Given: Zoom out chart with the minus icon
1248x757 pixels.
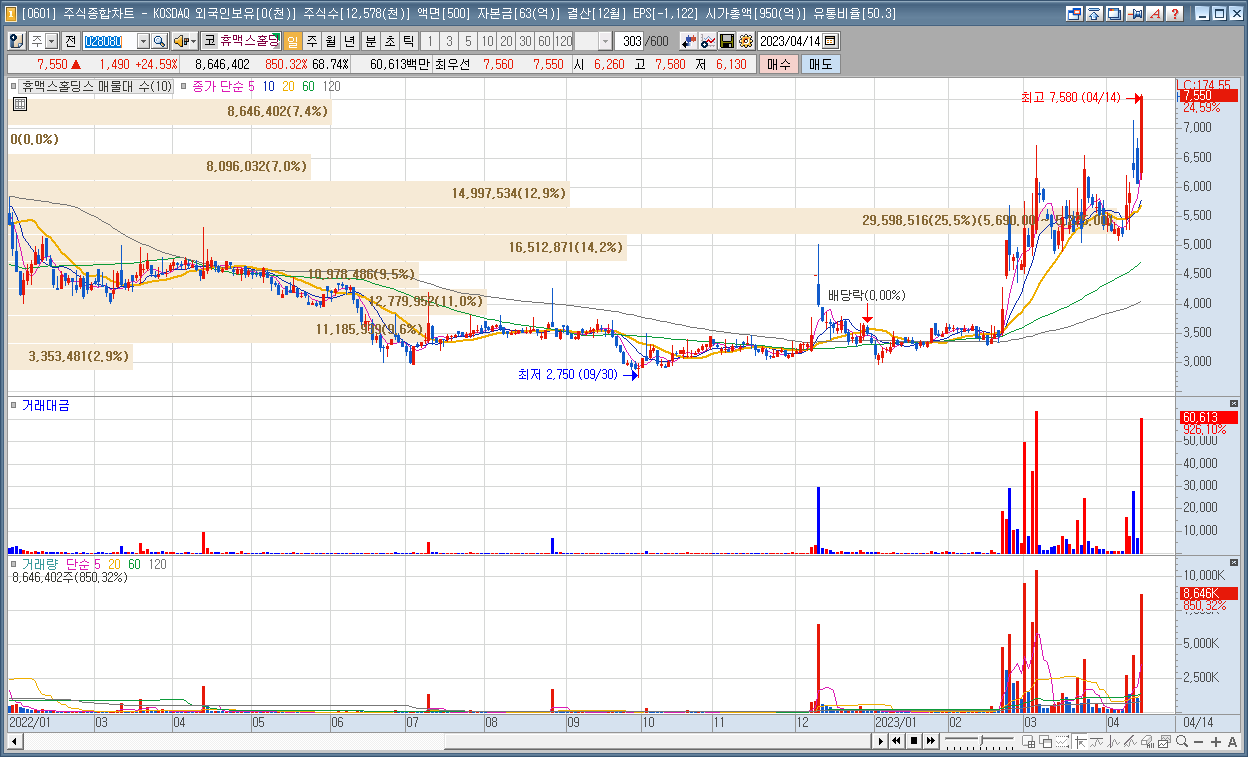Looking at the screenshot, I should (1198, 741).
